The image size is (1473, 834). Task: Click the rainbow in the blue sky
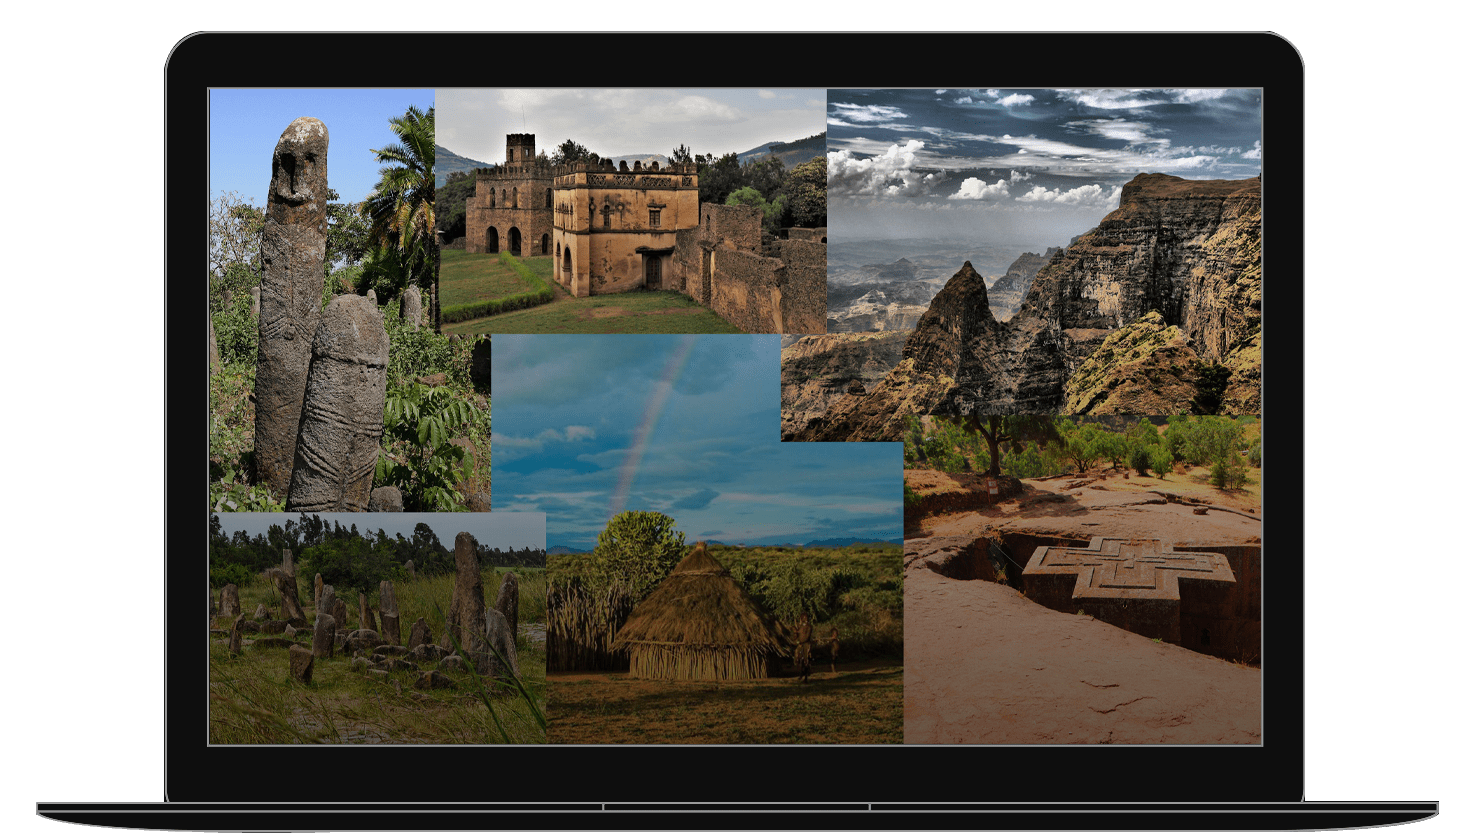650,420
